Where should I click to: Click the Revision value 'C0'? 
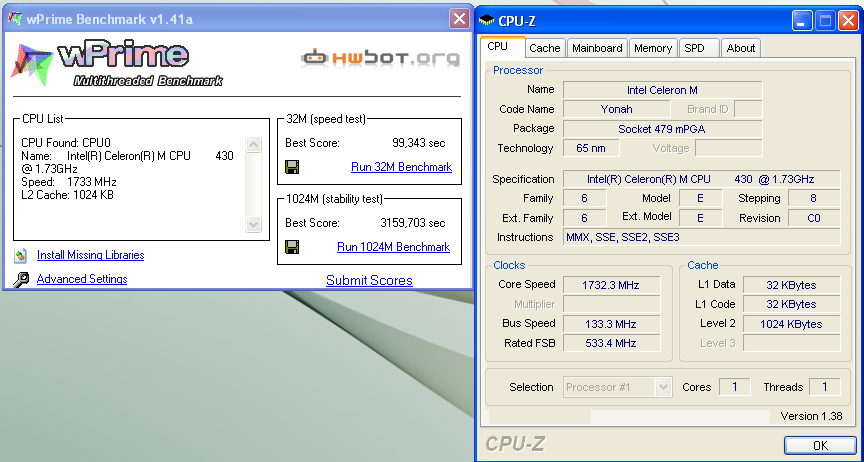(x=814, y=218)
